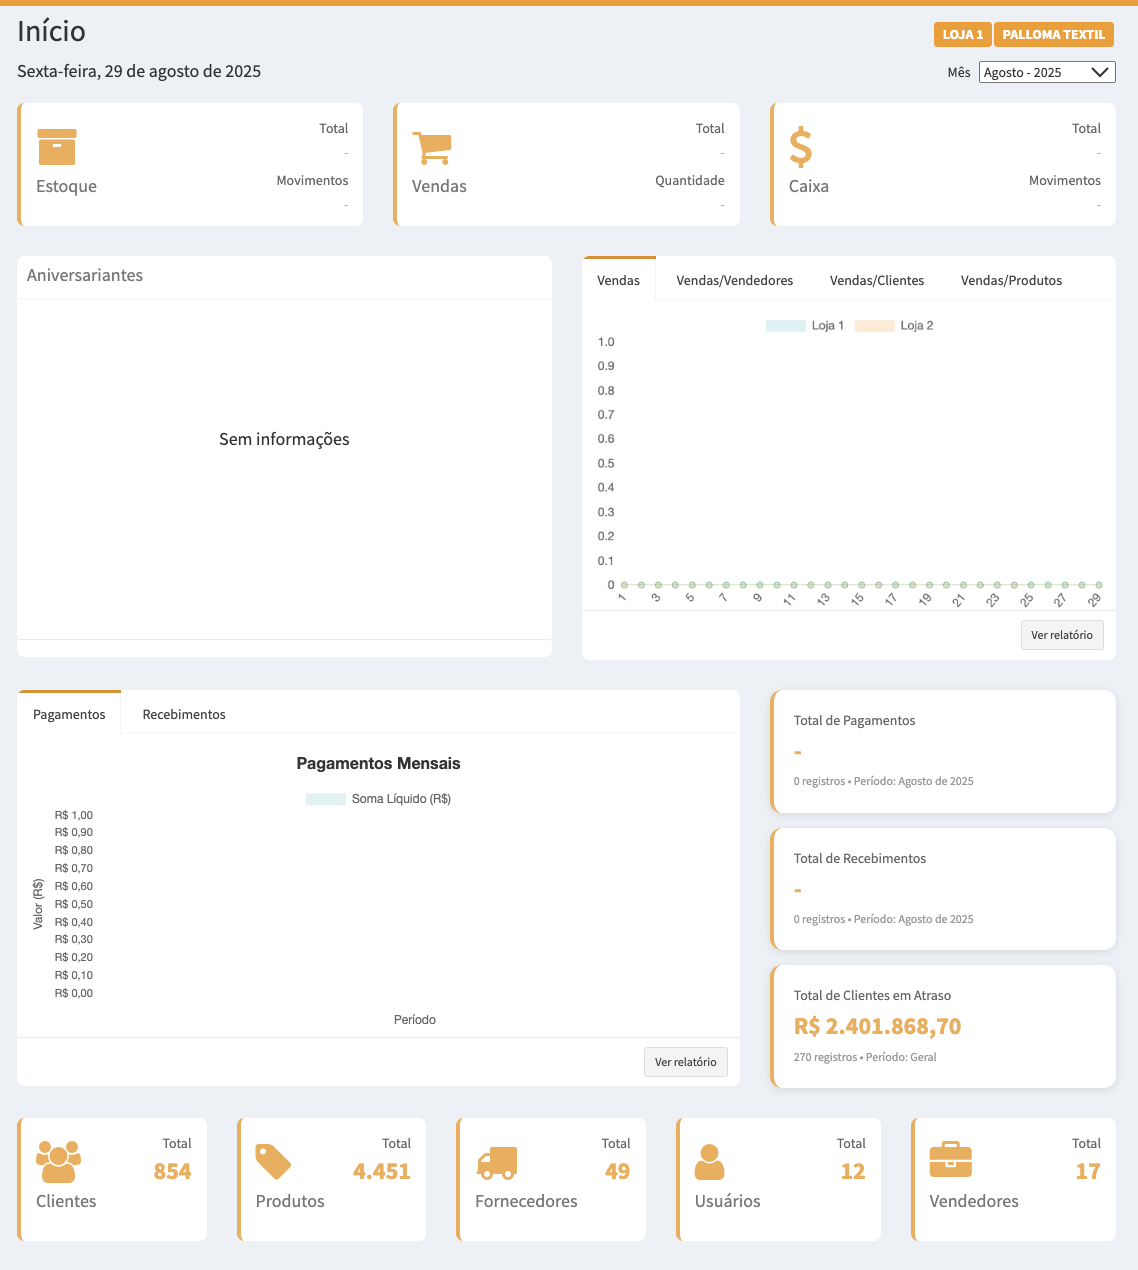Click the Vendedores briefcase icon
This screenshot has width=1138, height=1270.
pos(950,1161)
